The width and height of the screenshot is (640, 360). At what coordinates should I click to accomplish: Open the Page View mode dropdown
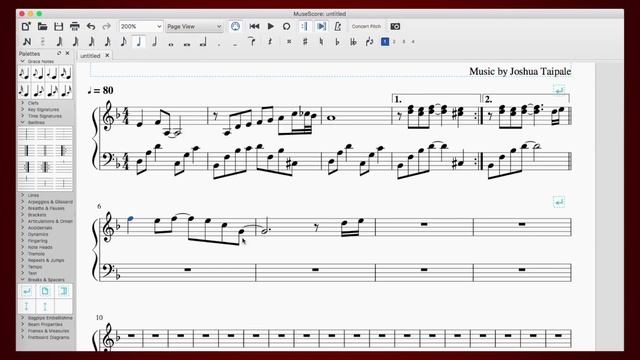coord(194,27)
